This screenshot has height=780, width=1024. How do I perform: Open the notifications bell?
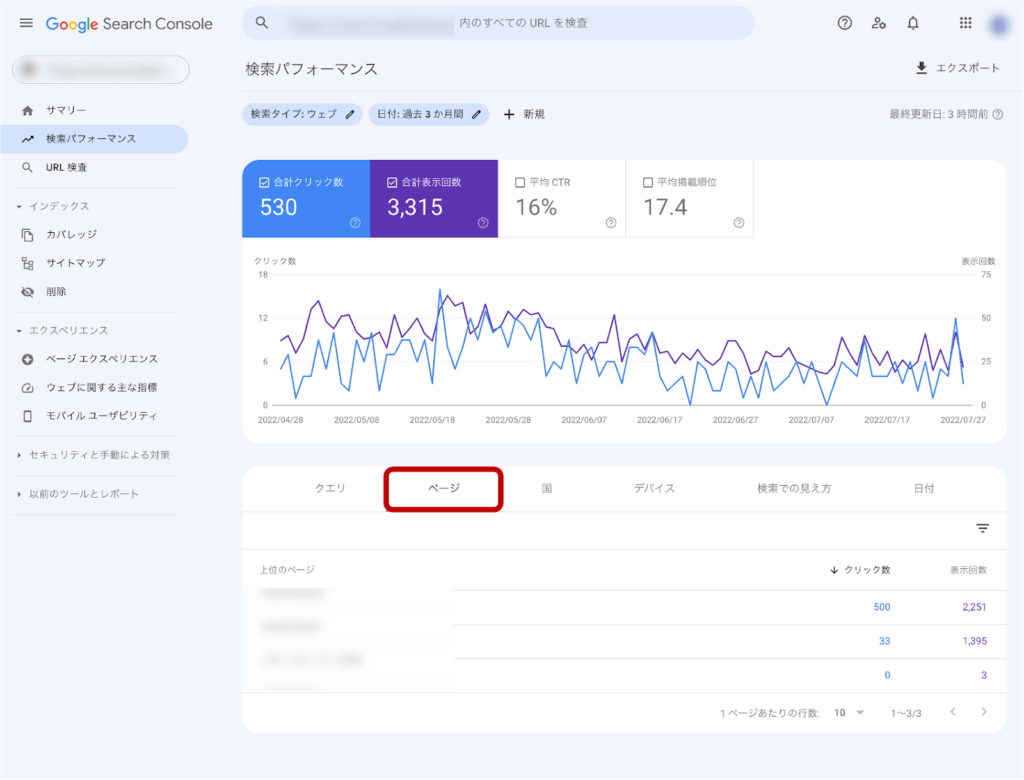913,23
